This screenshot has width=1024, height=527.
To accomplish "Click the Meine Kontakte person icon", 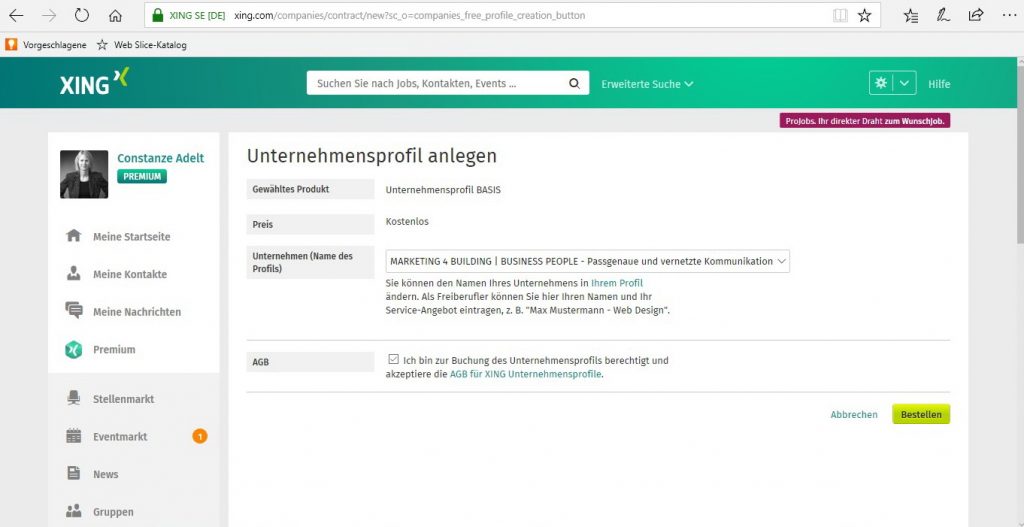I will click(74, 274).
